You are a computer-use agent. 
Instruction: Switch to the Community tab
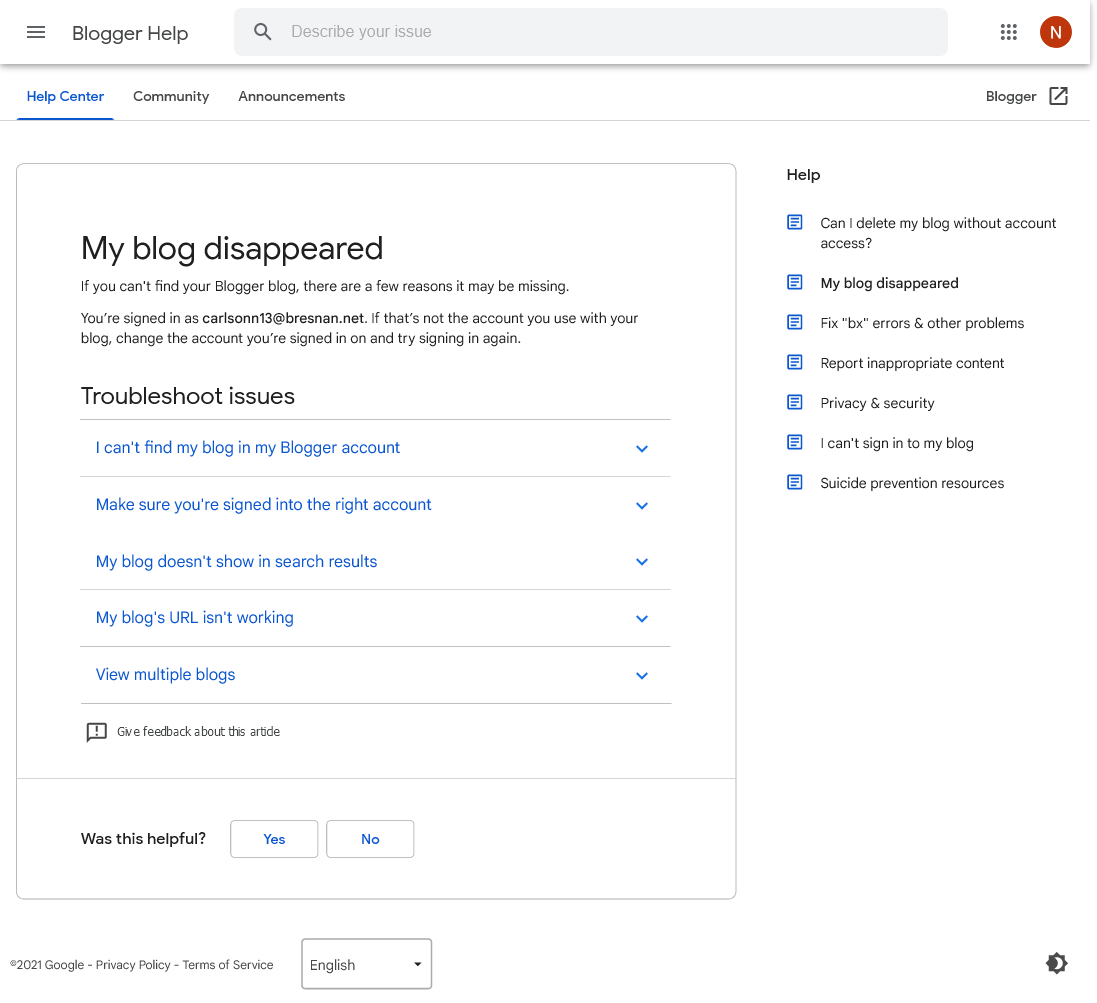pos(171,97)
